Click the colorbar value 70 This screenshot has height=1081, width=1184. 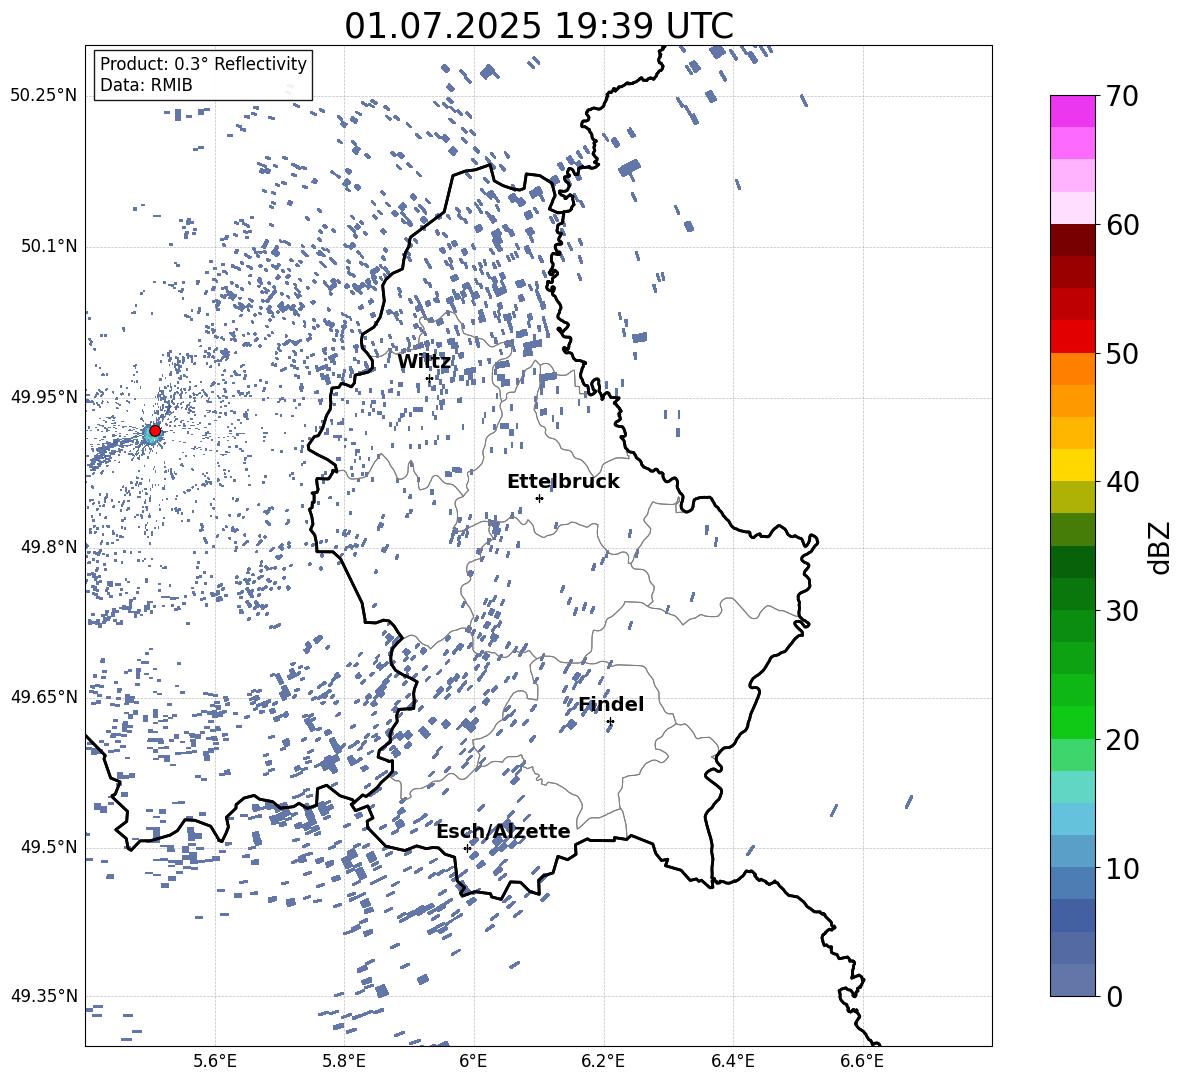click(1122, 97)
